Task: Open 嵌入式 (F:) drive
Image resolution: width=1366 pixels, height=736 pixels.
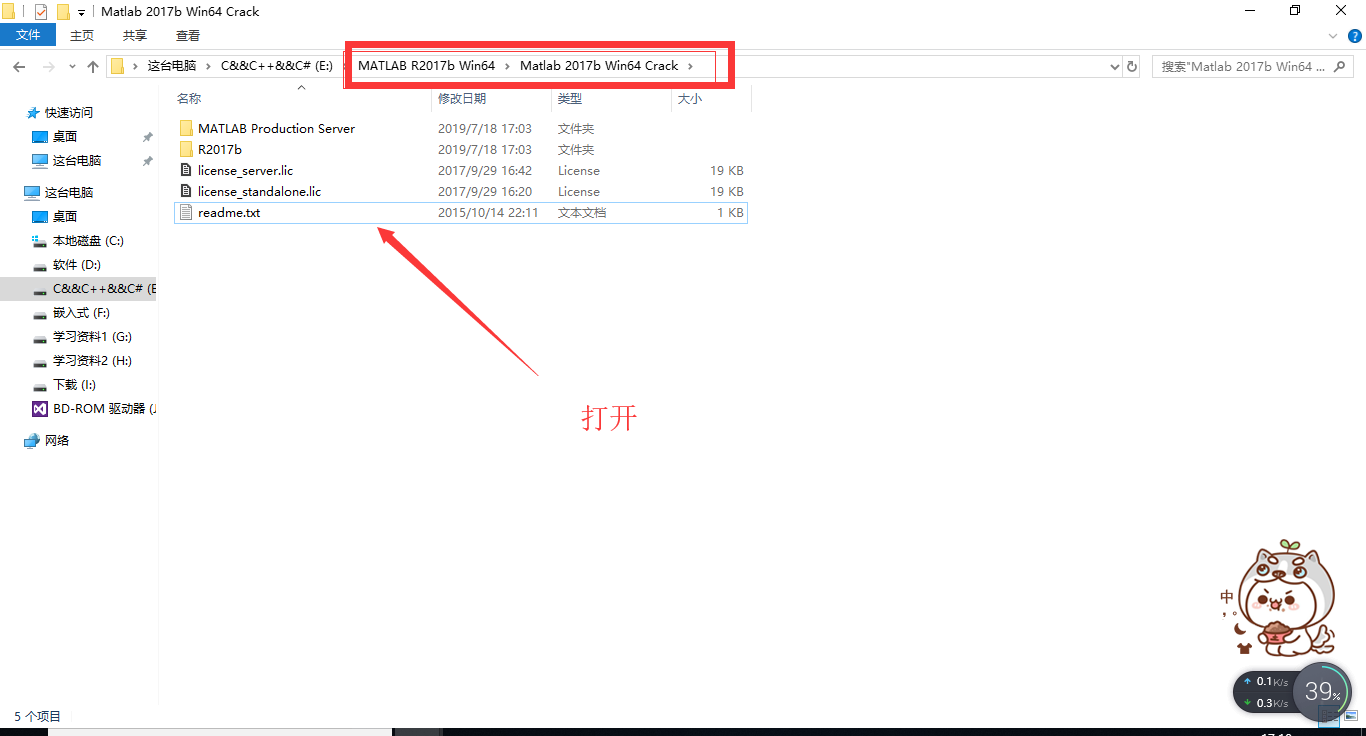Action: click(71, 313)
